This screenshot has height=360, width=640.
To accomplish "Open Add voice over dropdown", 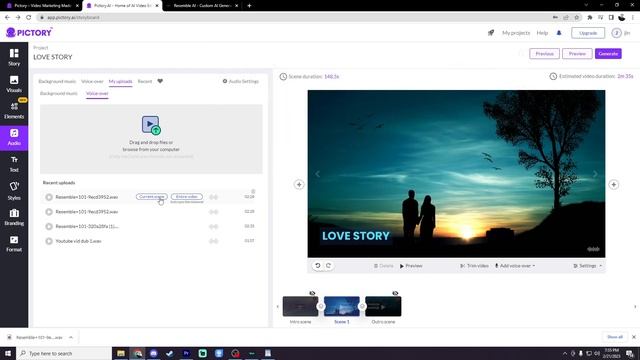I will coord(515,266).
